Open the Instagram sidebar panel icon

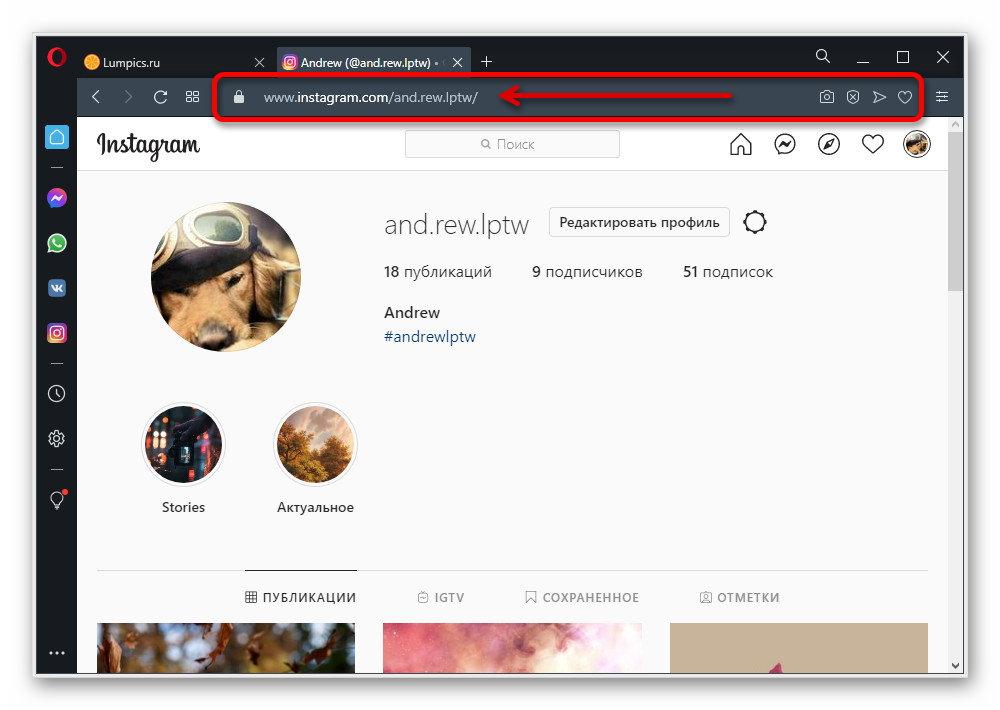pos(57,333)
